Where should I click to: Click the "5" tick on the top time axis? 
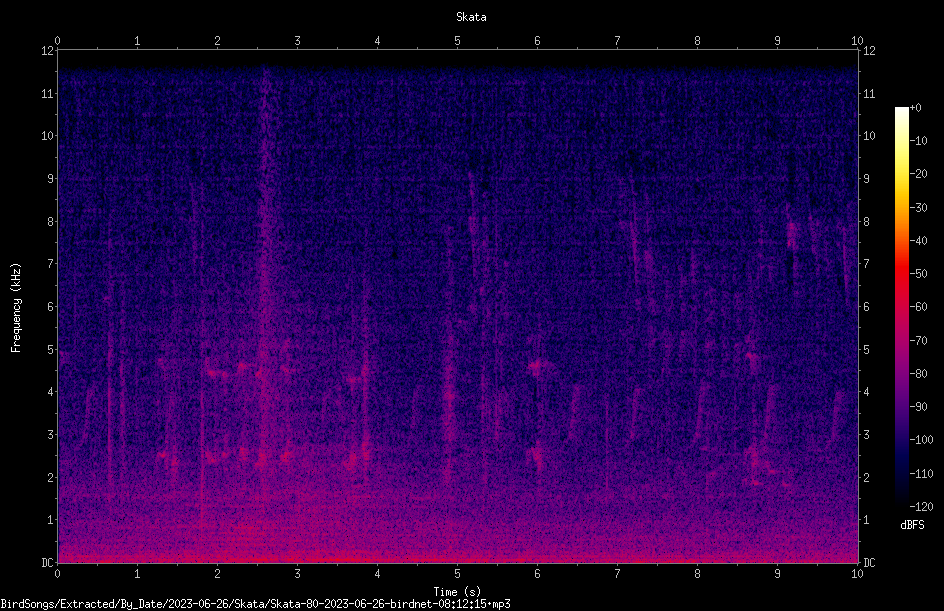pos(458,41)
